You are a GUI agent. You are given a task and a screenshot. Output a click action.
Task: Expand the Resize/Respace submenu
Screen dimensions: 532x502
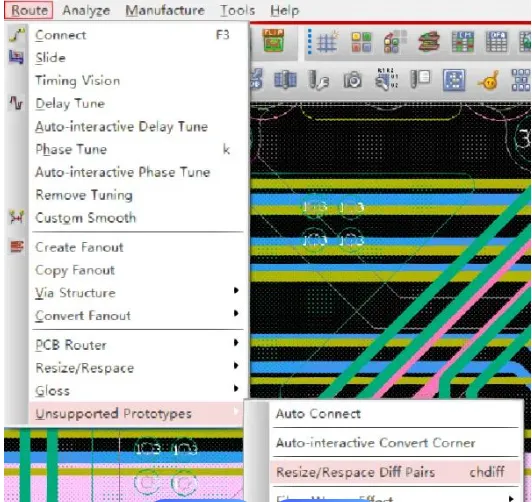pos(136,368)
